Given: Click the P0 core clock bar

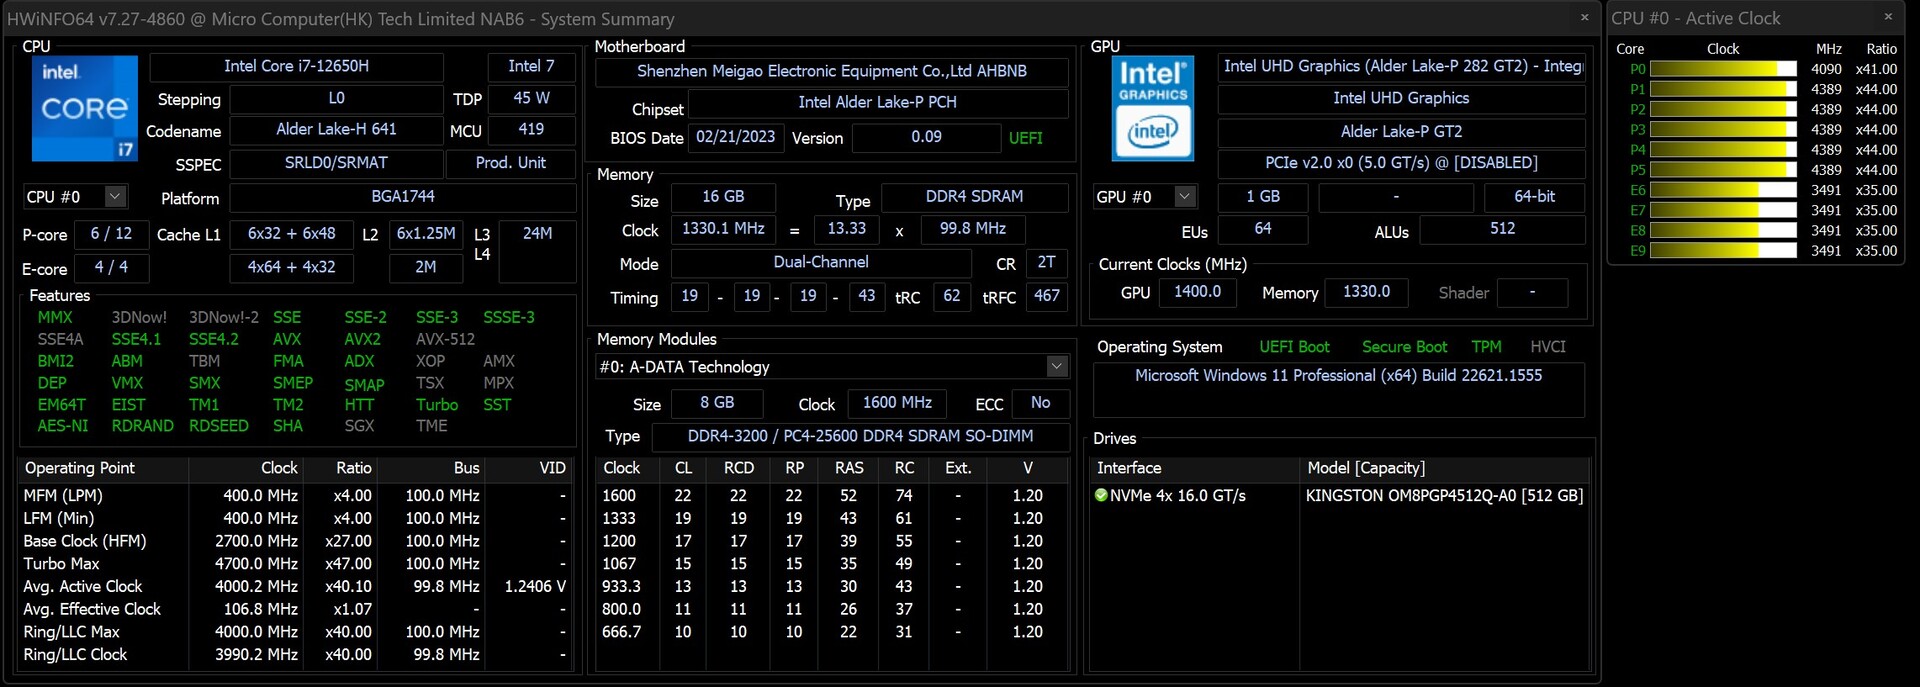Looking at the screenshot, I should point(1724,69).
